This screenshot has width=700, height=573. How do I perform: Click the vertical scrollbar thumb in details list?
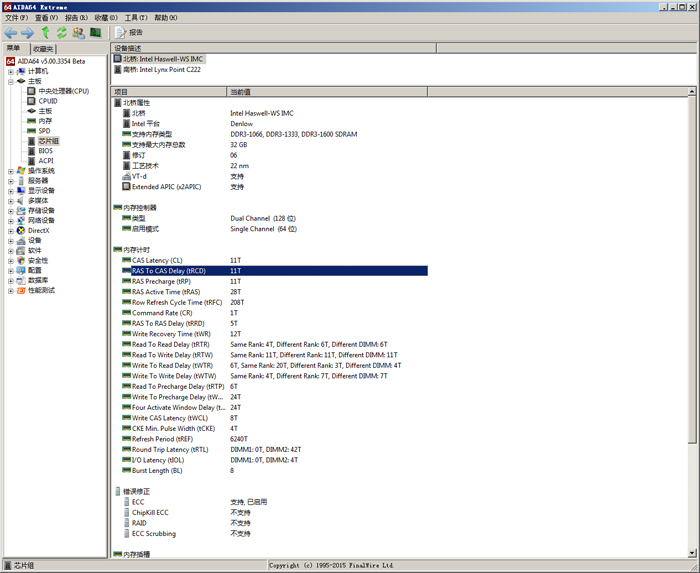tap(692, 270)
